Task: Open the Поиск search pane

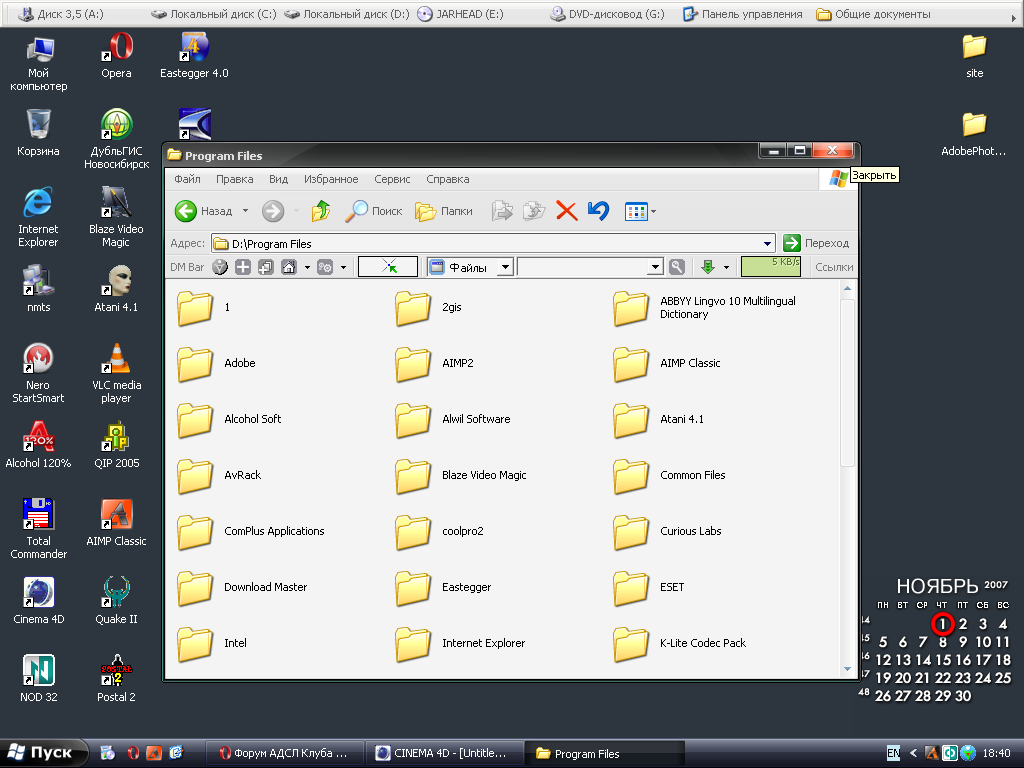Action: point(373,211)
